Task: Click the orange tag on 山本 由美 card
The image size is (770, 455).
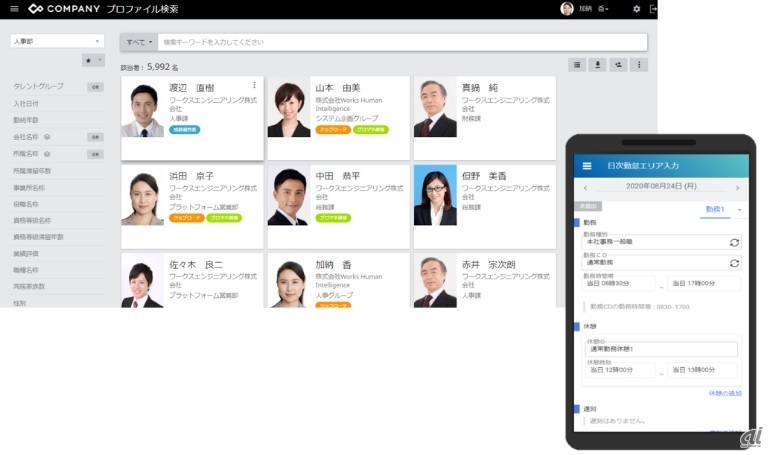Action: click(333, 130)
